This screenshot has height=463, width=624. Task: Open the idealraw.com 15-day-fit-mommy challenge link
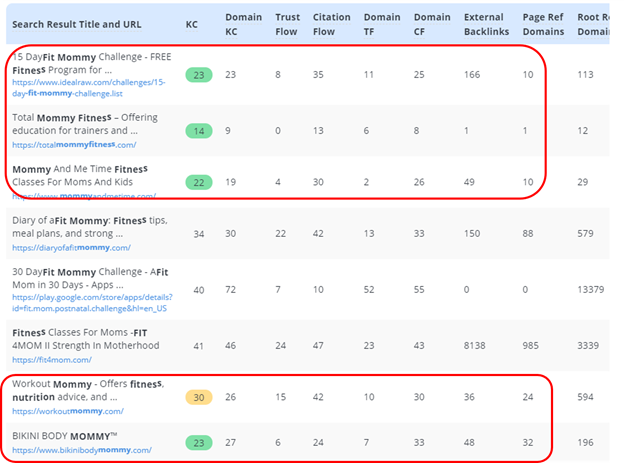(x=89, y=88)
